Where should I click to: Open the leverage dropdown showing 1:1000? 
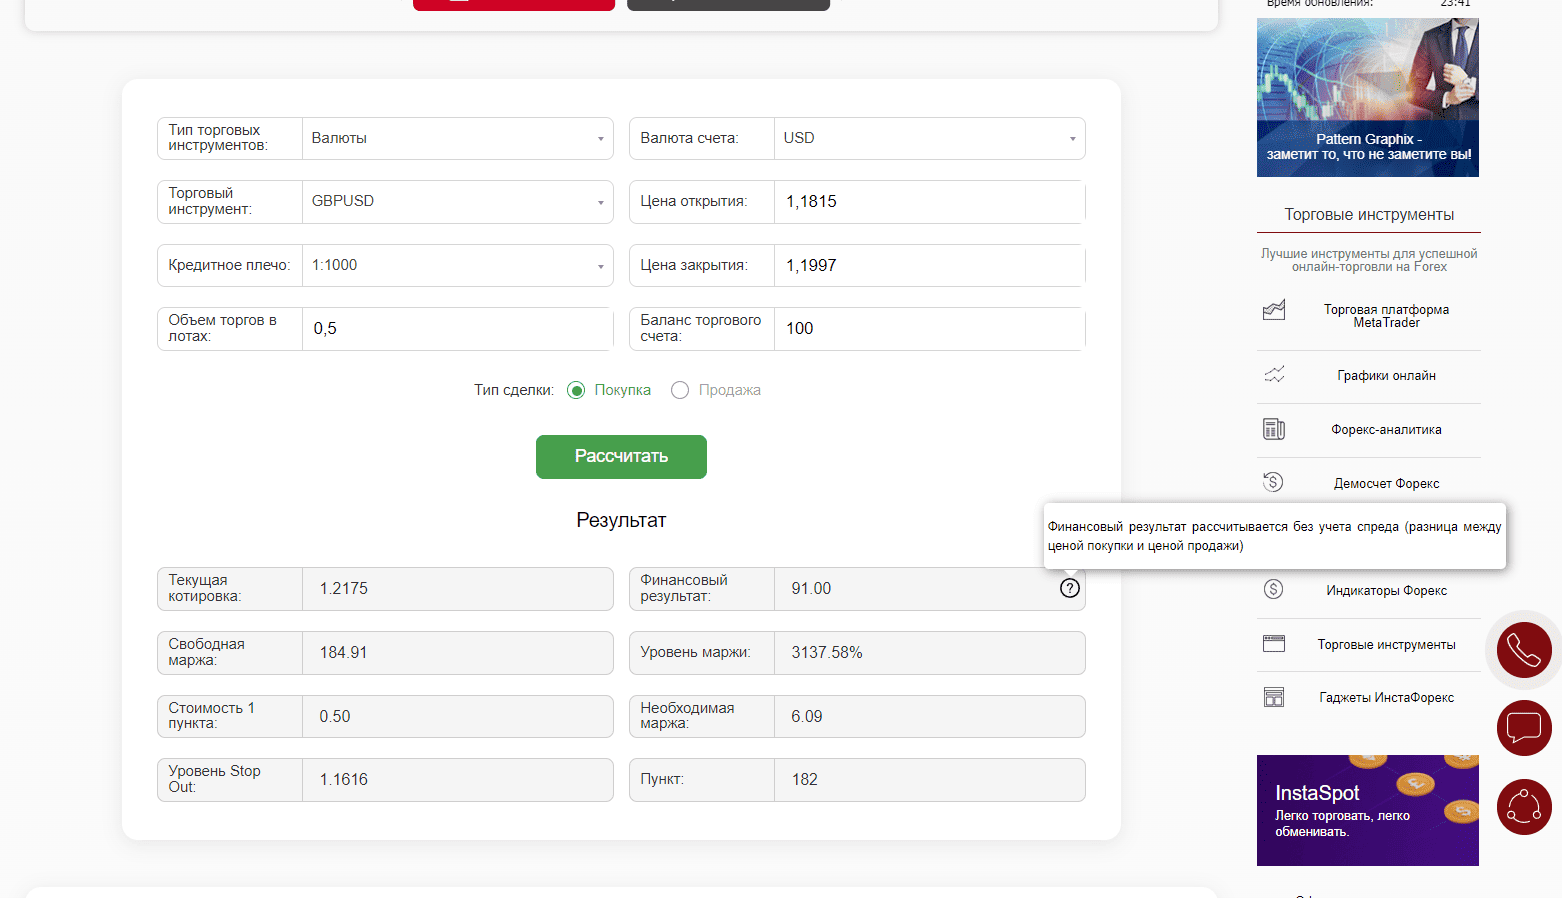tap(458, 265)
